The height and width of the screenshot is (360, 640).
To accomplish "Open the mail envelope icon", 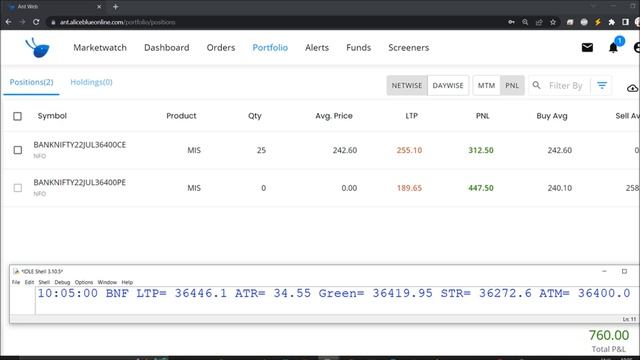I will [x=587, y=48].
